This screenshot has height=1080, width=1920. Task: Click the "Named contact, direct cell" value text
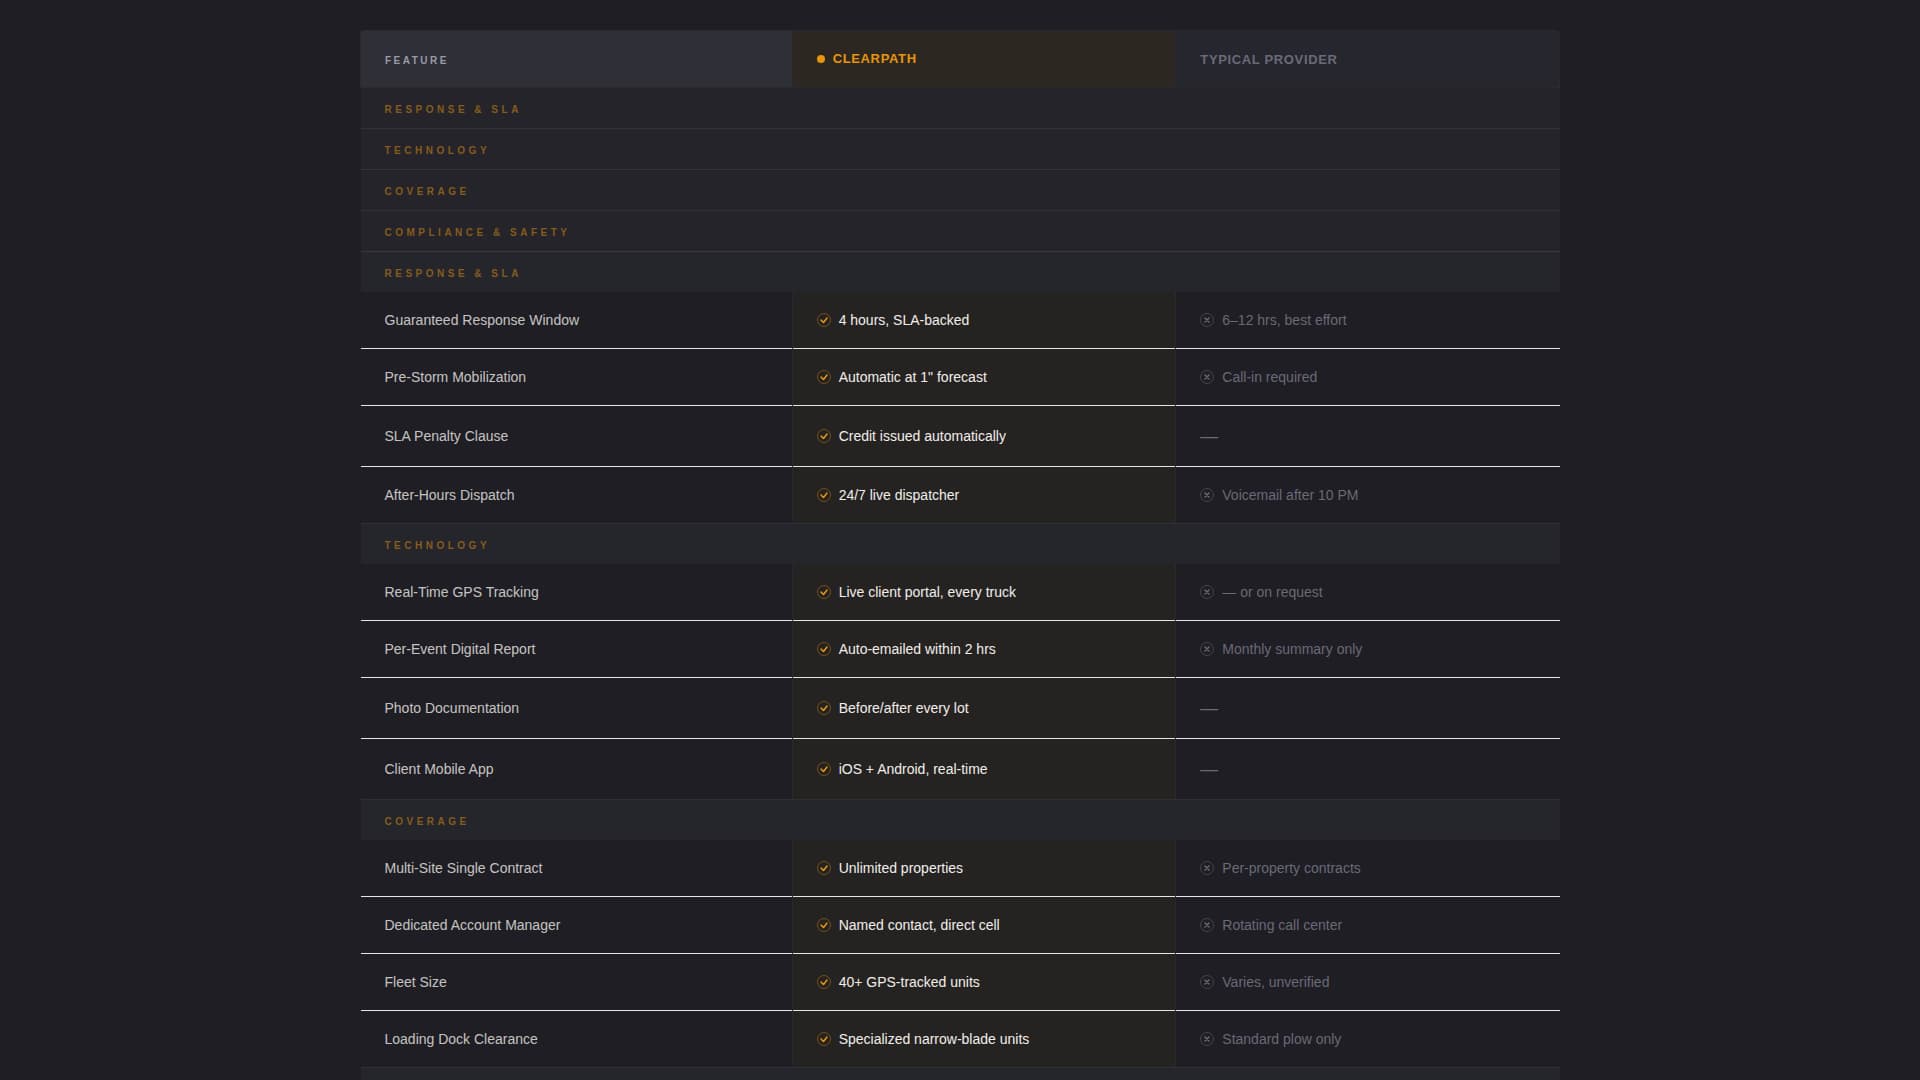pyautogui.click(x=919, y=925)
